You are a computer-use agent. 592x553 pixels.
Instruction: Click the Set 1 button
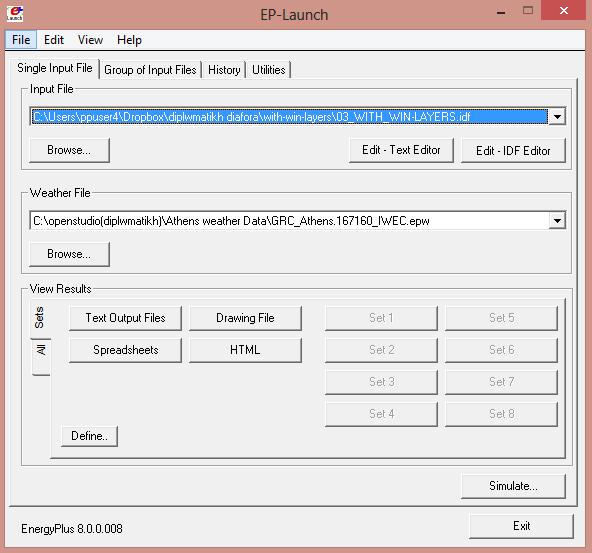click(381, 318)
